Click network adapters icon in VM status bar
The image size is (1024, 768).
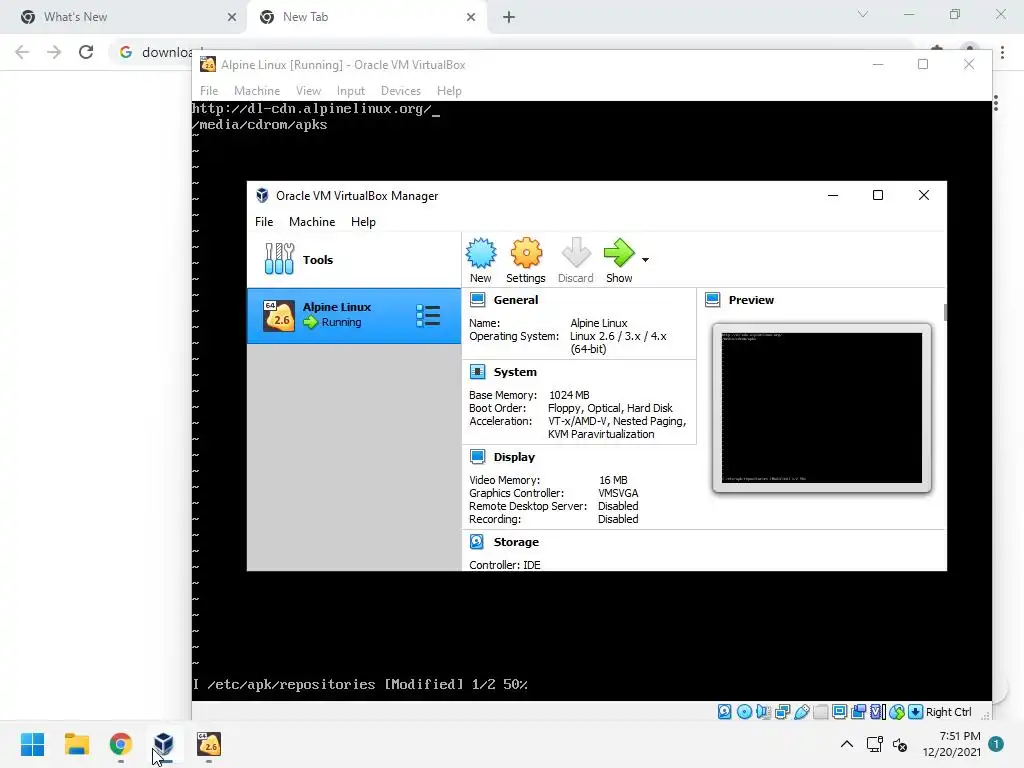[x=782, y=712]
